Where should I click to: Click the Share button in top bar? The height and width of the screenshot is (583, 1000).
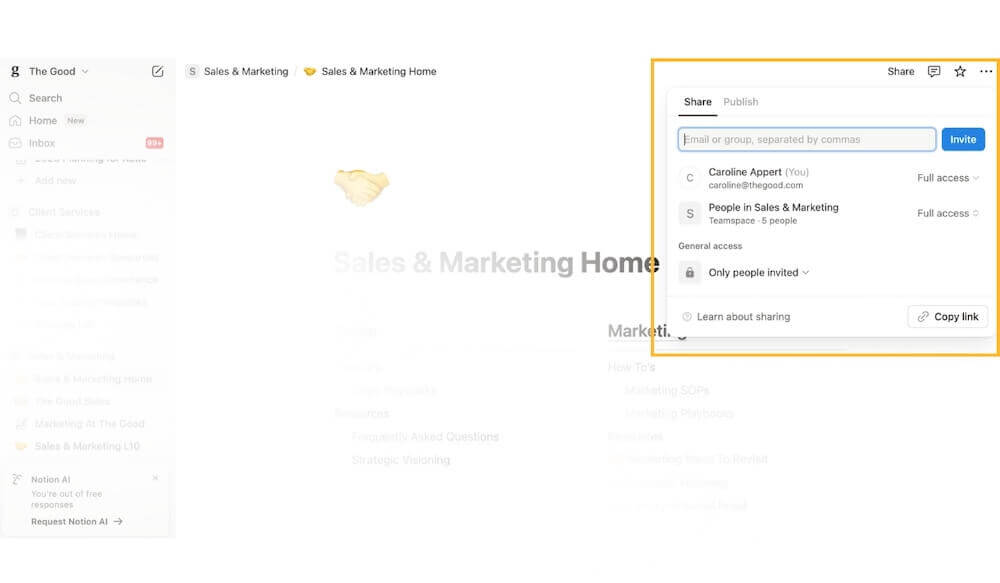[x=901, y=71]
